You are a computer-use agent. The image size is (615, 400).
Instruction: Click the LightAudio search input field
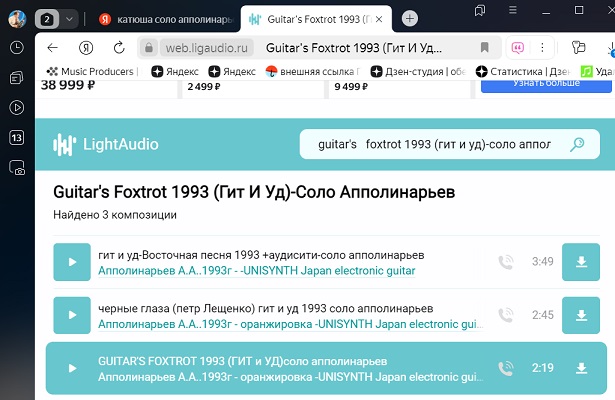tap(434, 144)
